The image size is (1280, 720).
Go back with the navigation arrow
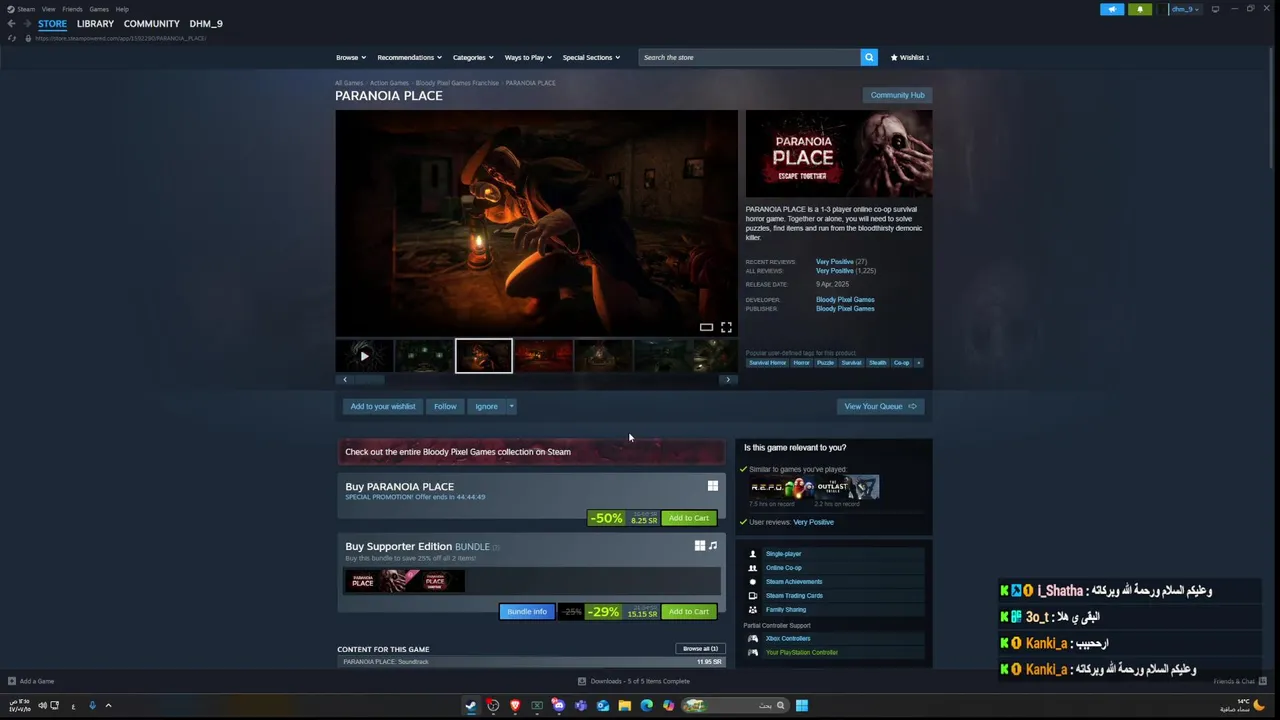(x=11, y=24)
